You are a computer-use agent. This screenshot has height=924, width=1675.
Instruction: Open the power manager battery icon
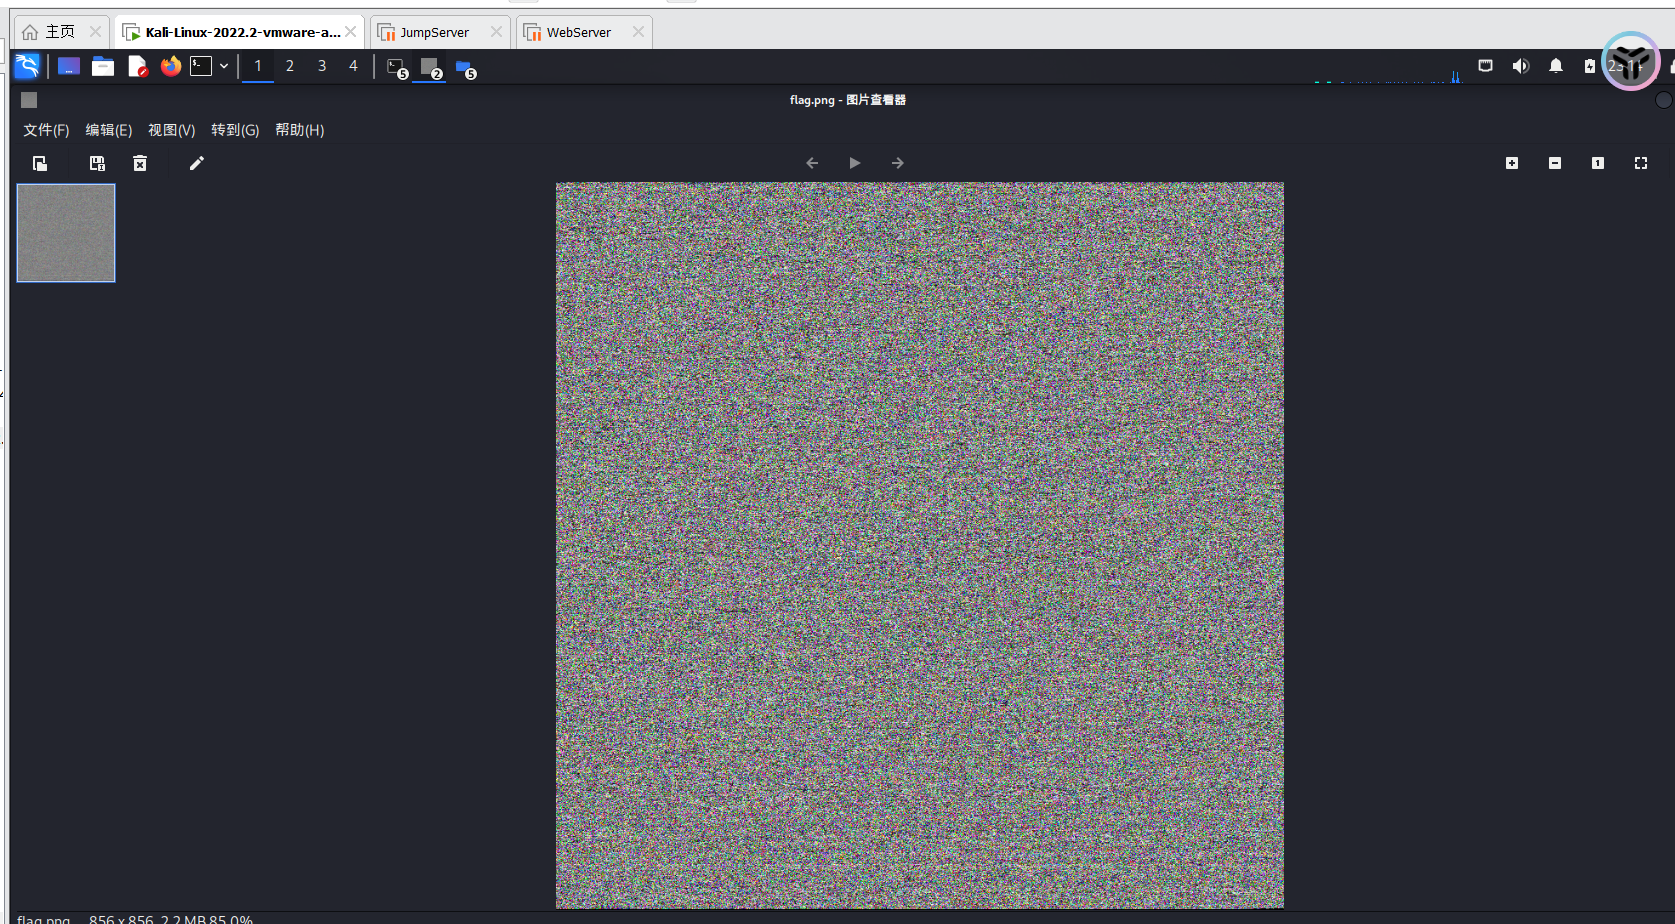(x=1590, y=66)
